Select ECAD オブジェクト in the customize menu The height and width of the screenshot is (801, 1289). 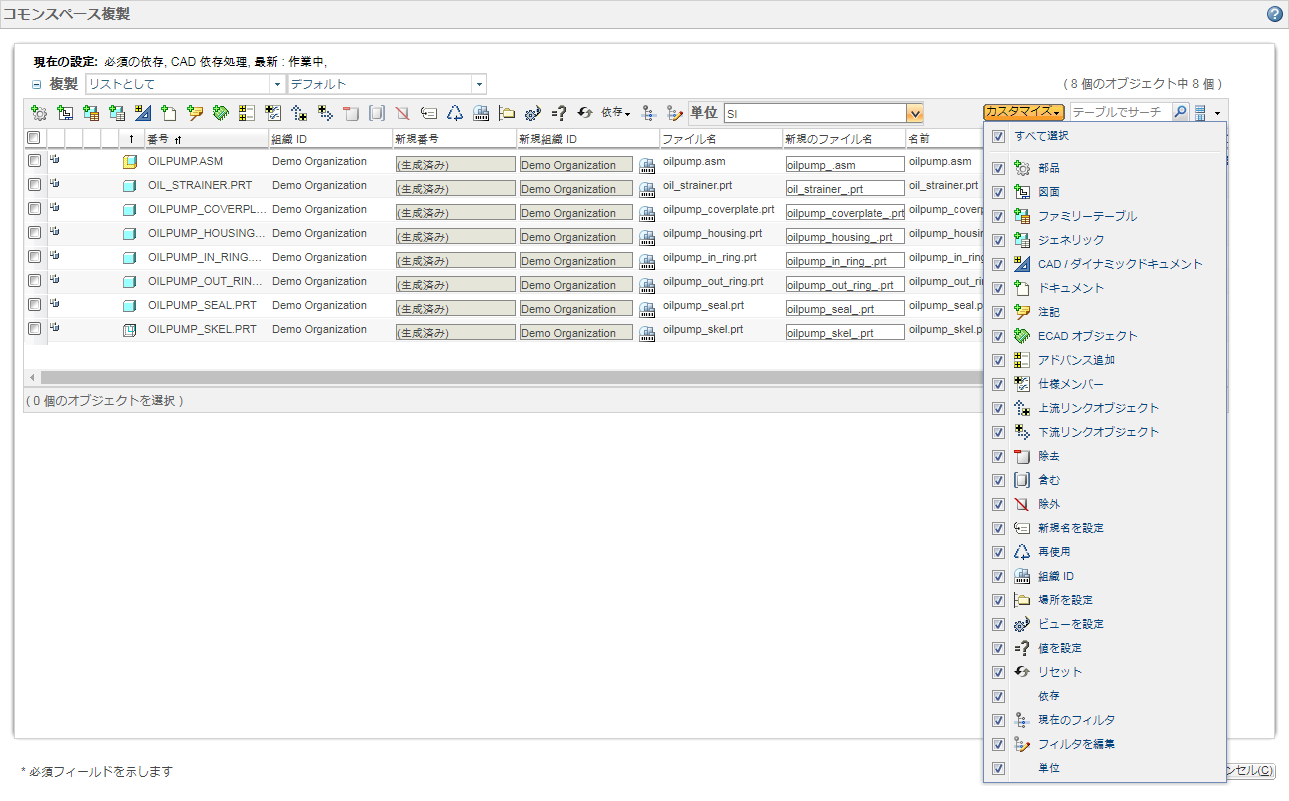coord(1088,336)
